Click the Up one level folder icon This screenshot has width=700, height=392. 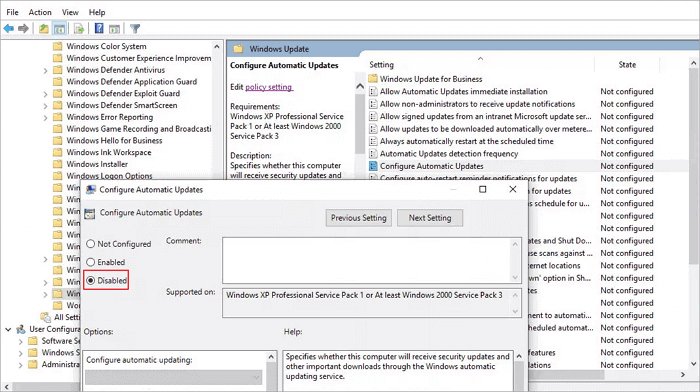tap(44, 29)
